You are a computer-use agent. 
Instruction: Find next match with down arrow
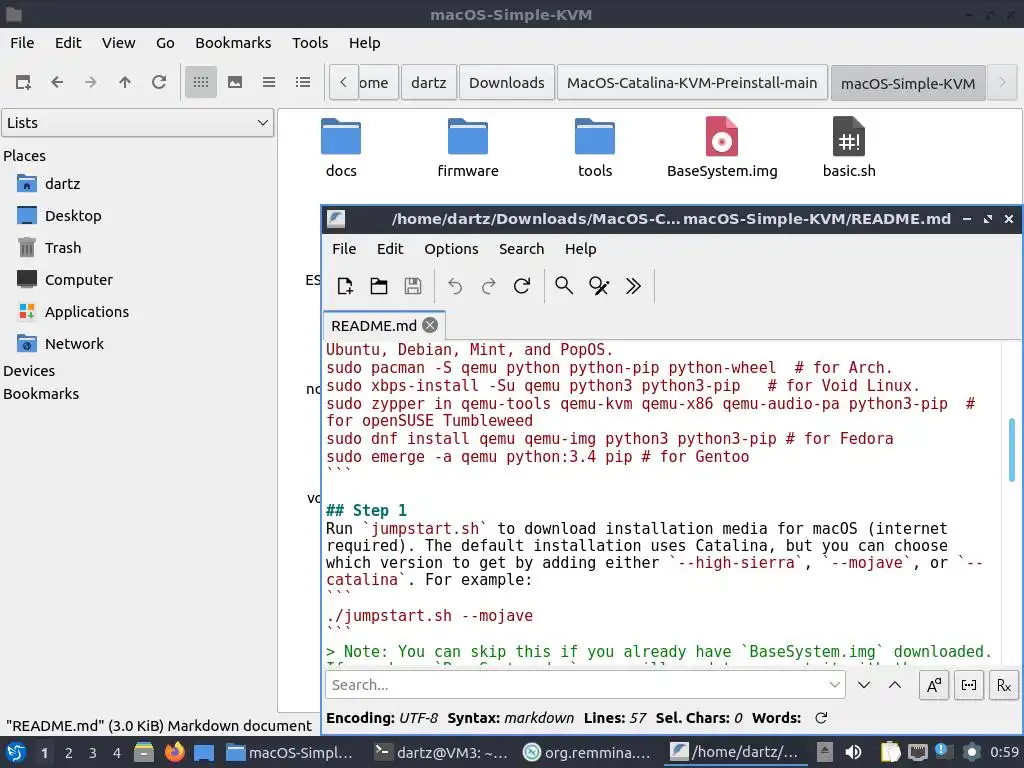click(x=864, y=685)
